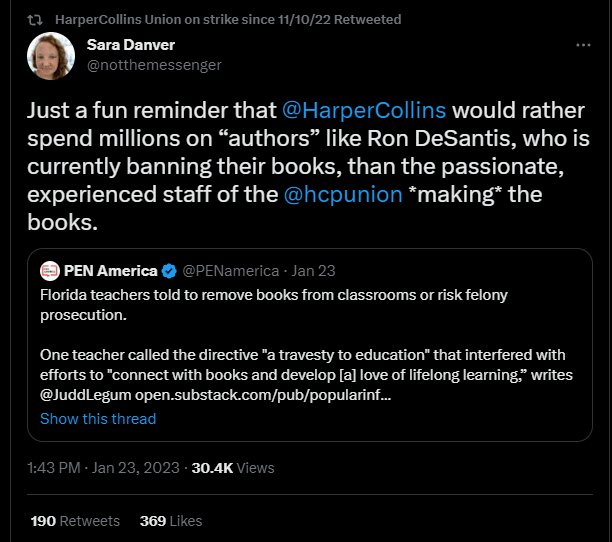Open the open.substack.com article link
Screen dimensions: 612x542
[x=263, y=395]
